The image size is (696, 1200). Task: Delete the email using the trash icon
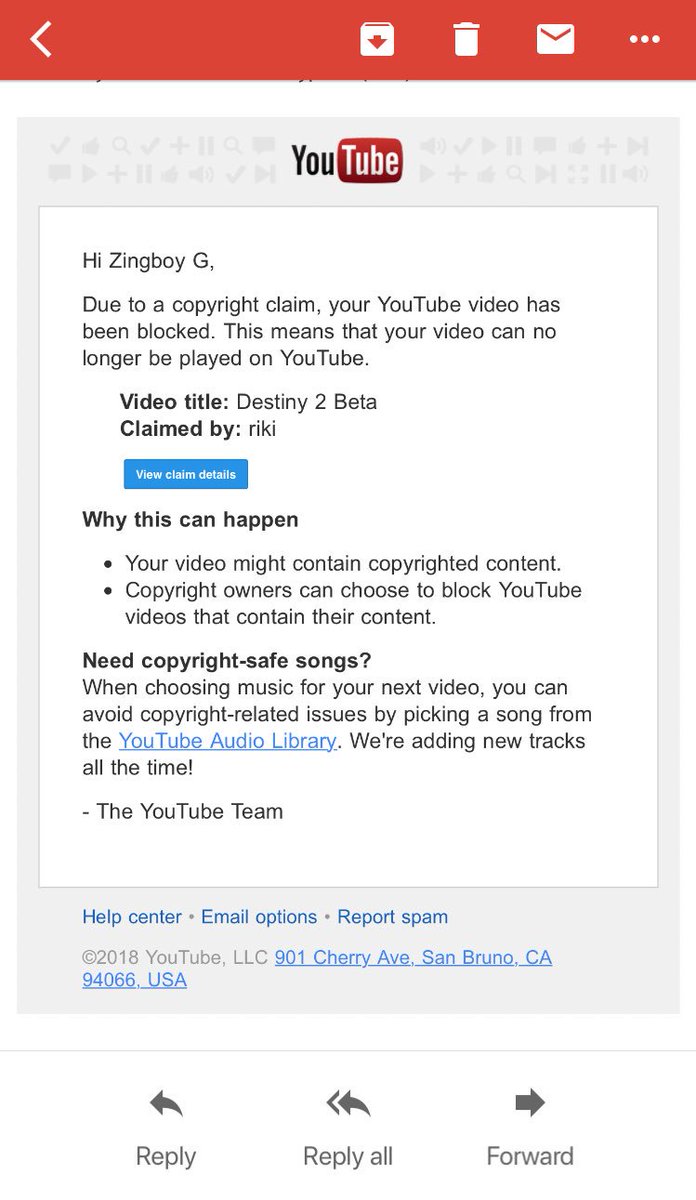(466, 39)
